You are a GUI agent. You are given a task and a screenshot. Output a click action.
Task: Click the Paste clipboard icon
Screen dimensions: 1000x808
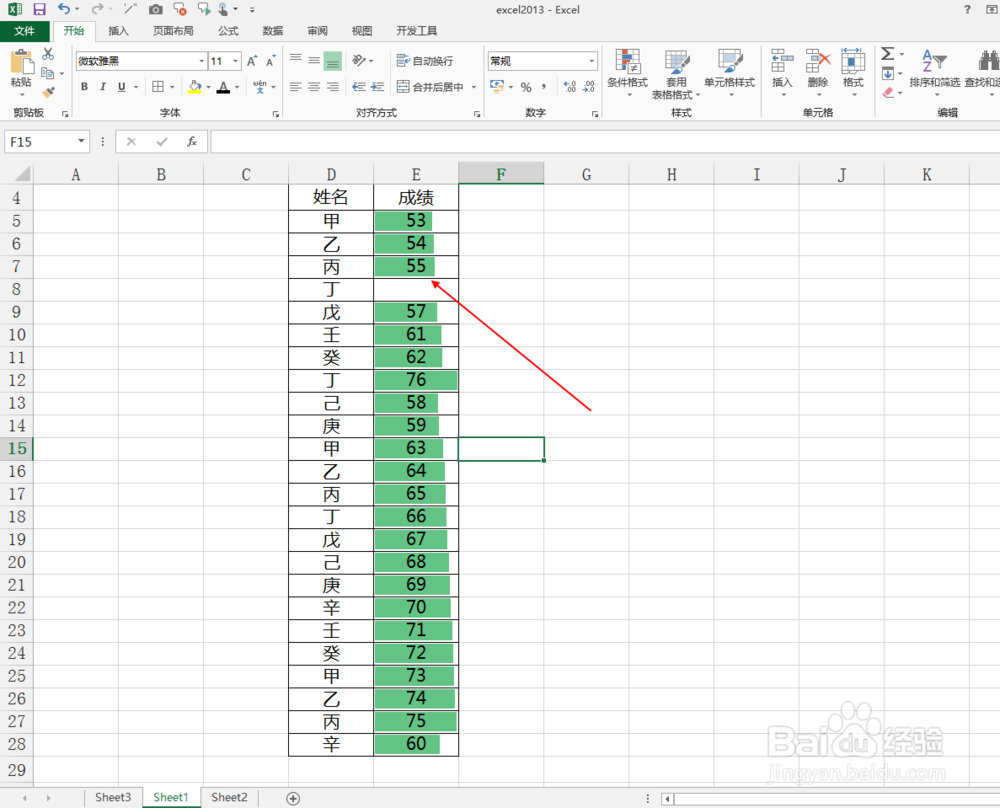click(x=22, y=63)
